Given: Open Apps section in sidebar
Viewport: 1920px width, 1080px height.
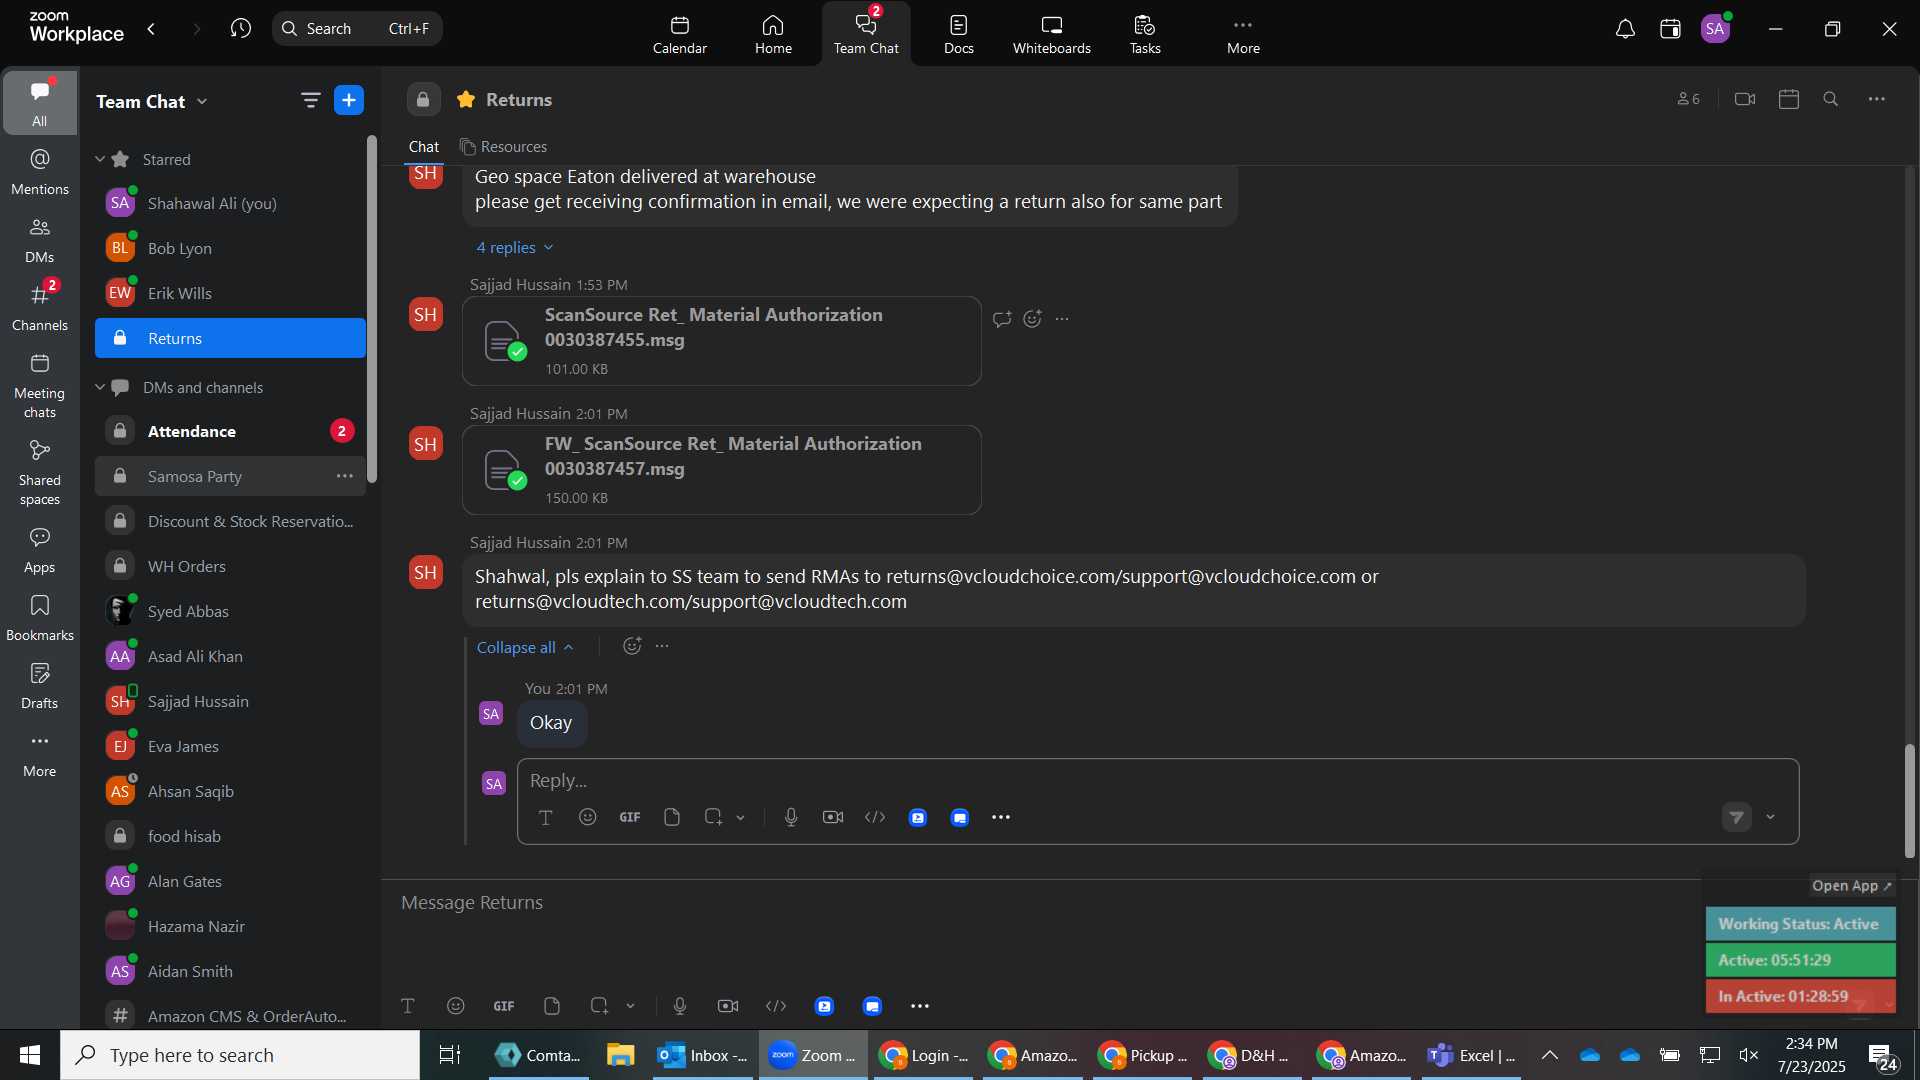Looking at the screenshot, I should coord(39,550).
